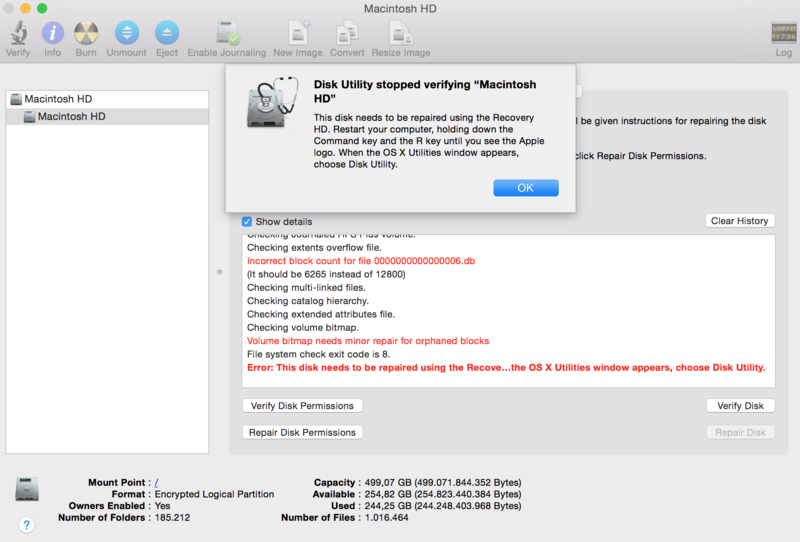Image resolution: width=800 pixels, height=542 pixels.
Task: Click Number of Files value 1.016.464
Action: tap(386, 518)
